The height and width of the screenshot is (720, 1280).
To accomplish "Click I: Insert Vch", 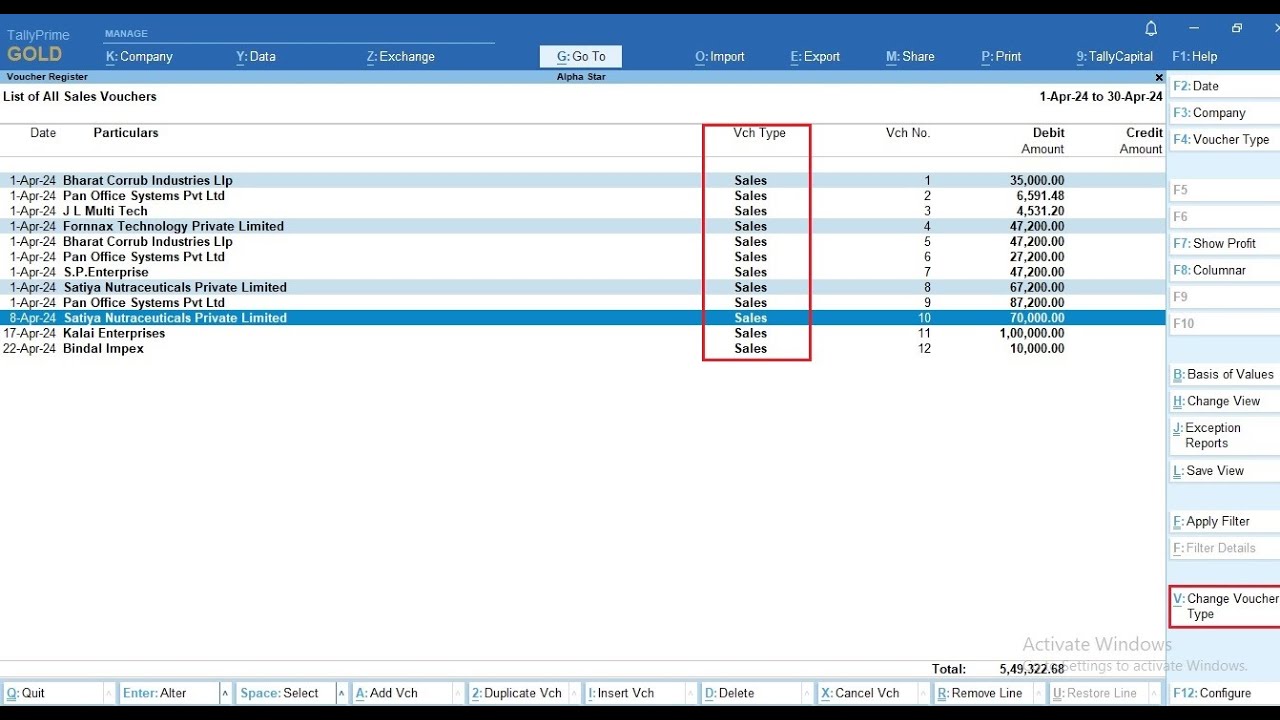I will pos(635,693).
